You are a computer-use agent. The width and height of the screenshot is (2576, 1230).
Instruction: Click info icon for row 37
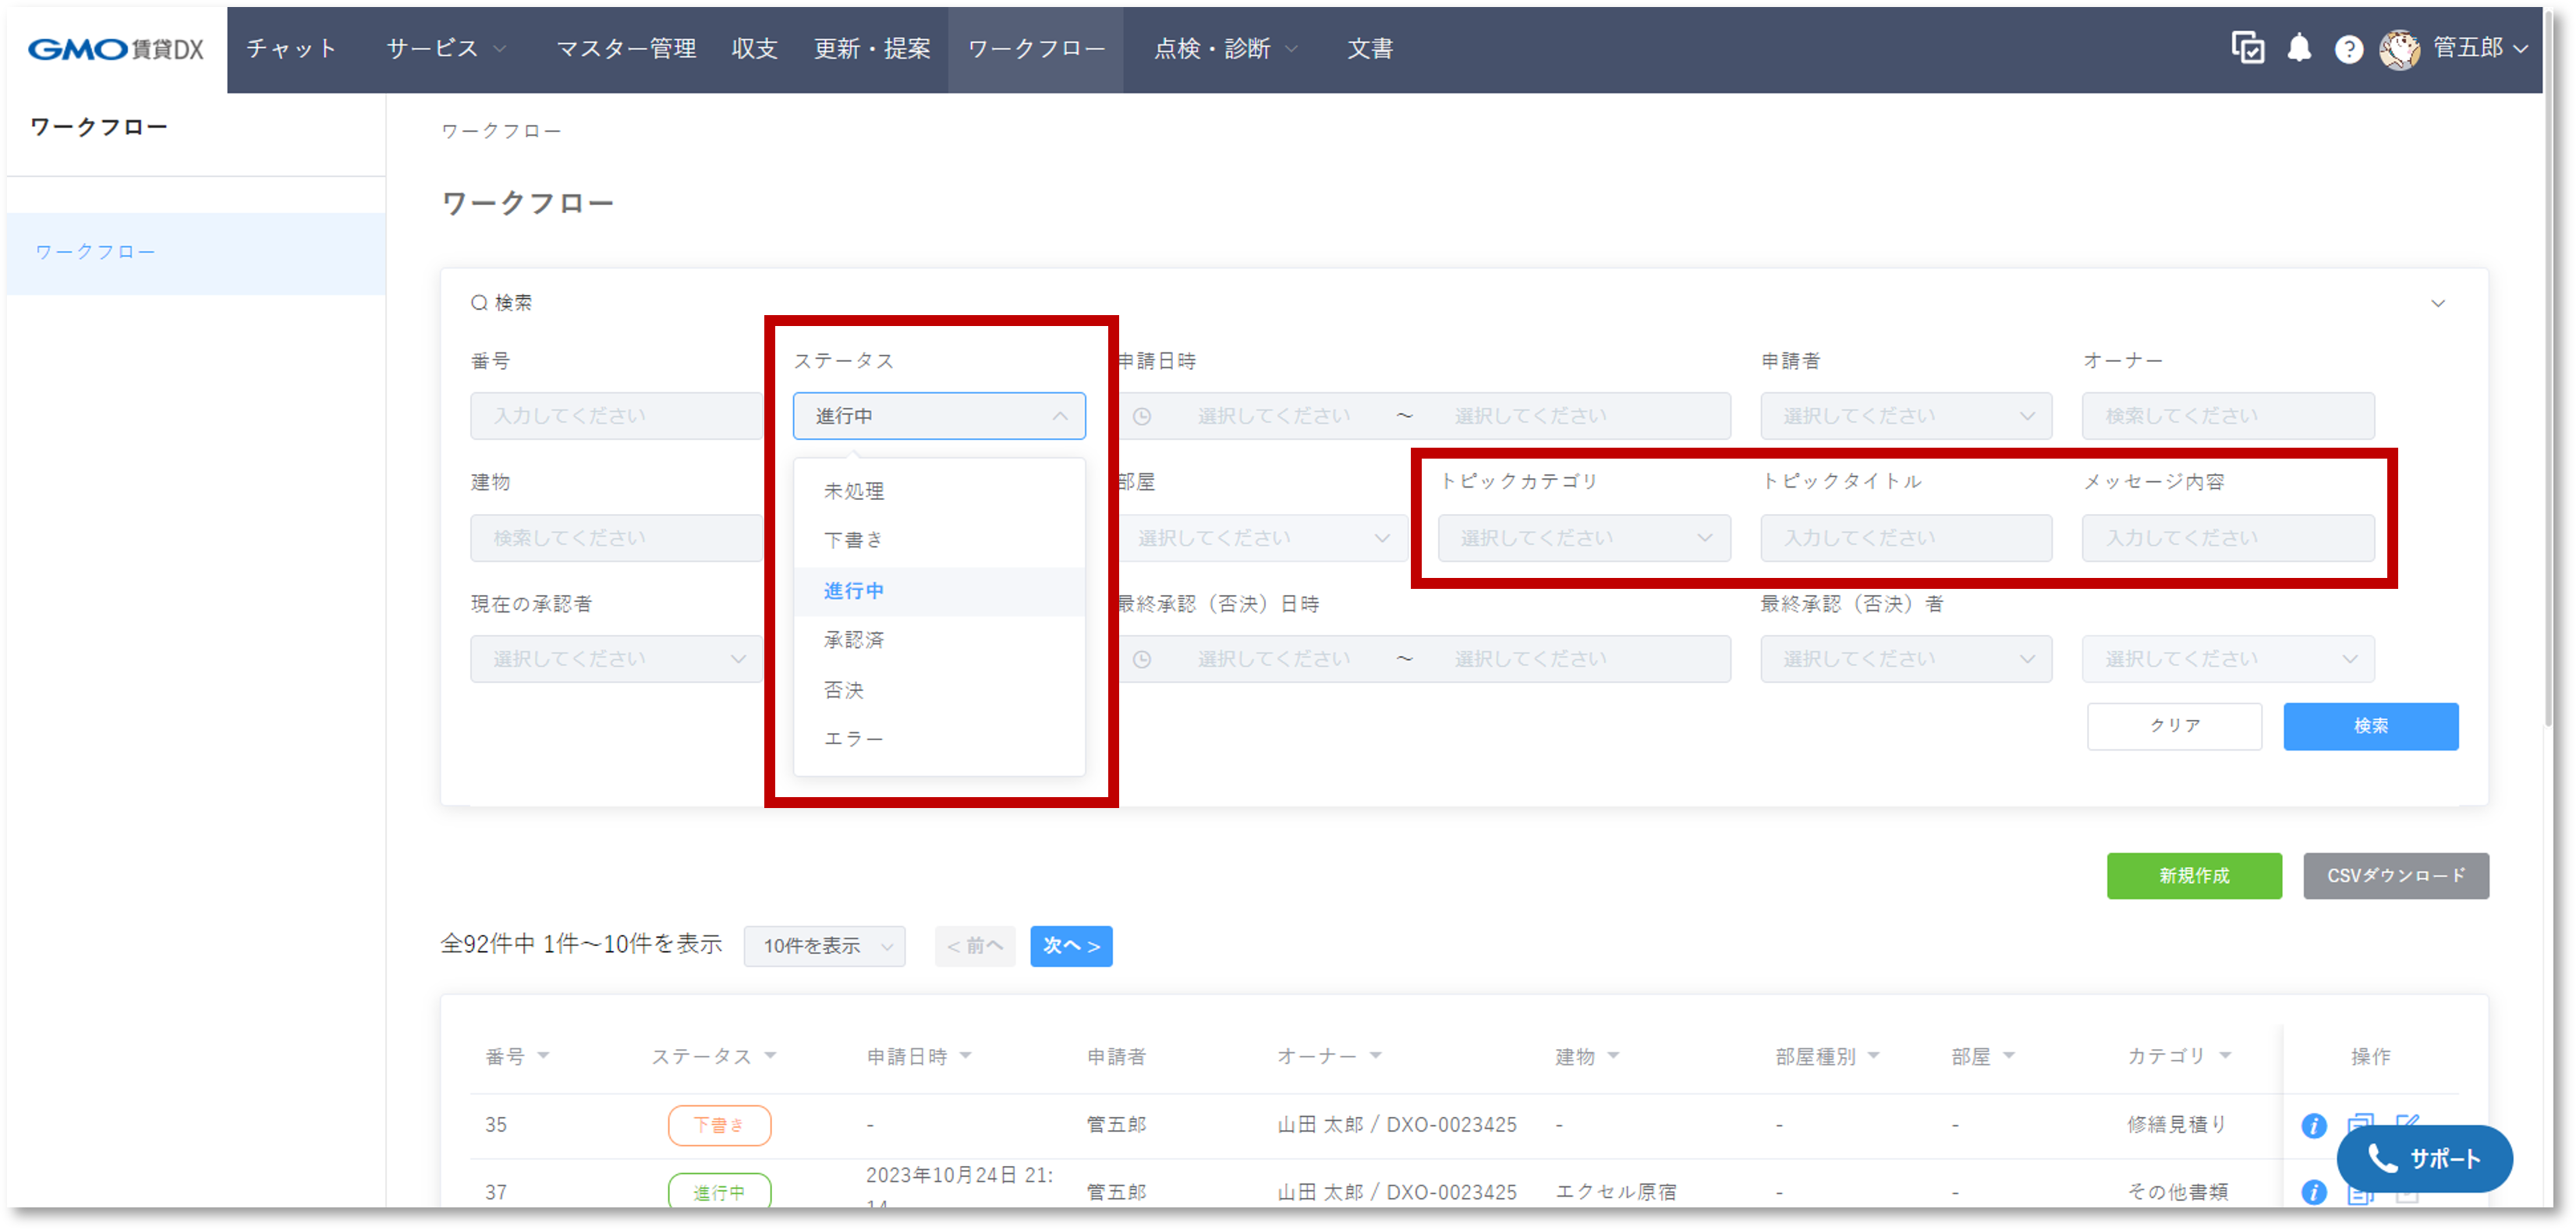pyautogui.click(x=2313, y=1192)
